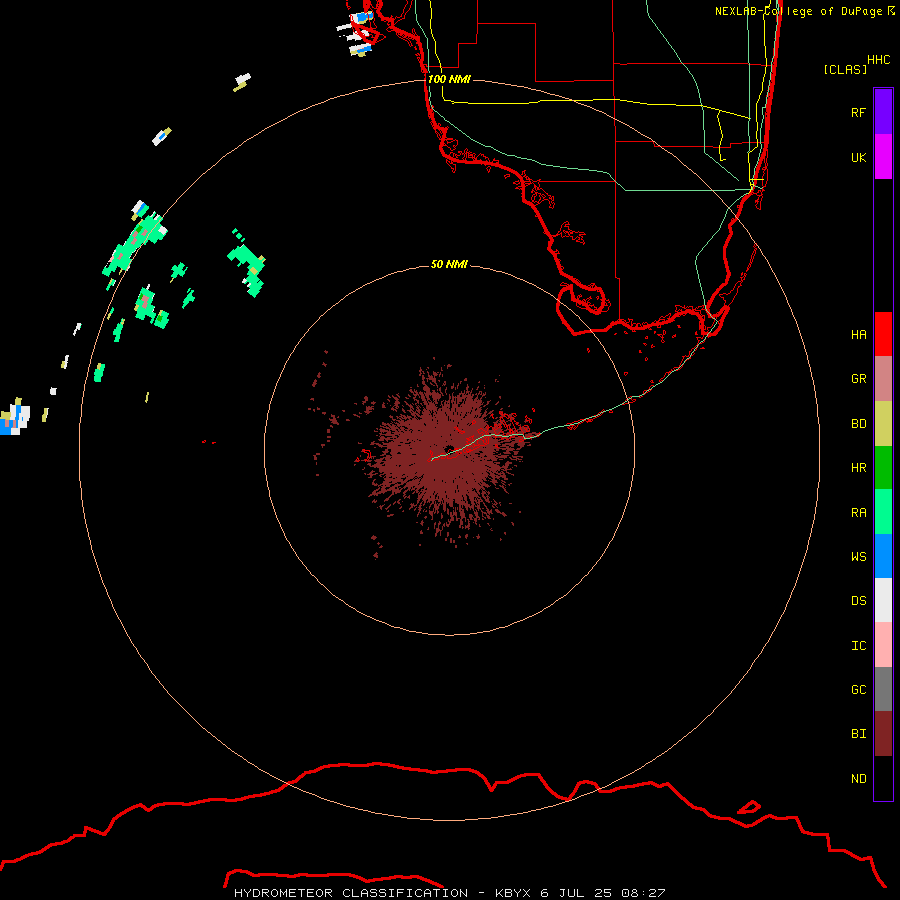The image size is (900, 900).
Task: Click the ND black legend swatch
Action: (883, 778)
